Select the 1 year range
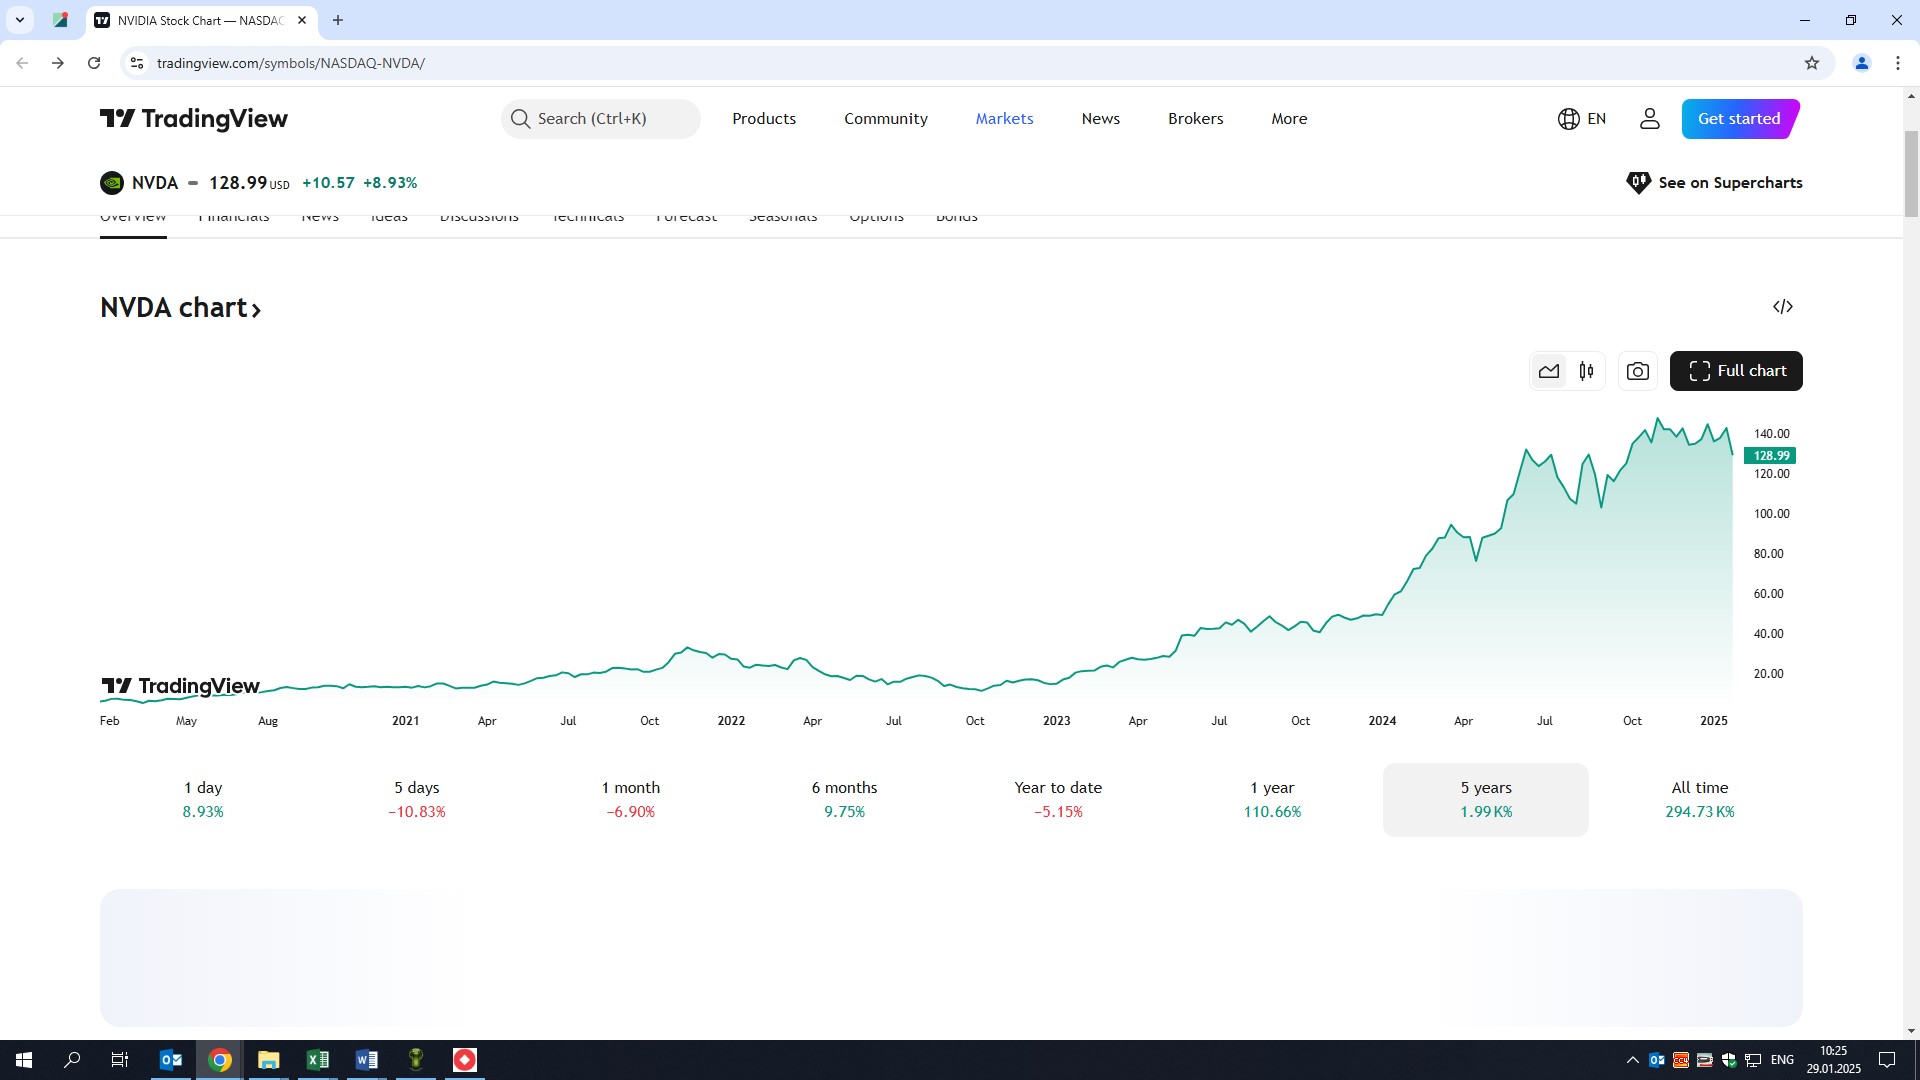This screenshot has height=1080, width=1920. click(x=1272, y=799)
